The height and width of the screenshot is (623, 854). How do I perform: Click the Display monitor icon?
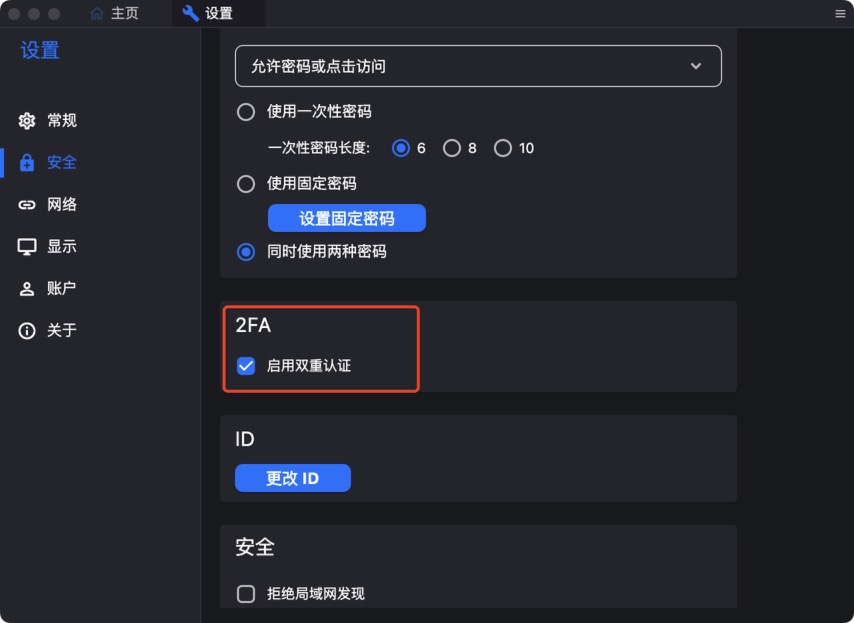[27, 247]
